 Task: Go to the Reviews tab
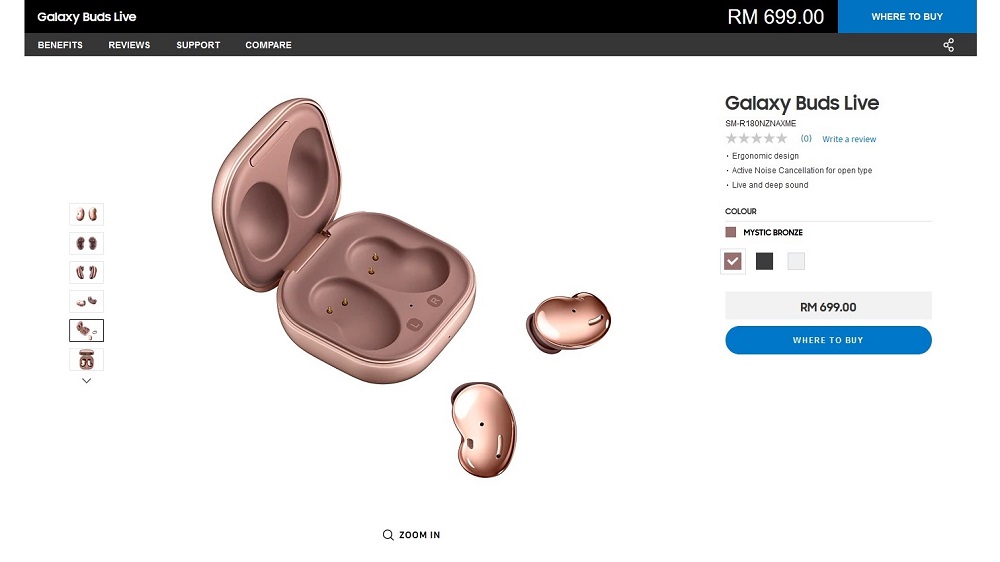coord(129,45)
